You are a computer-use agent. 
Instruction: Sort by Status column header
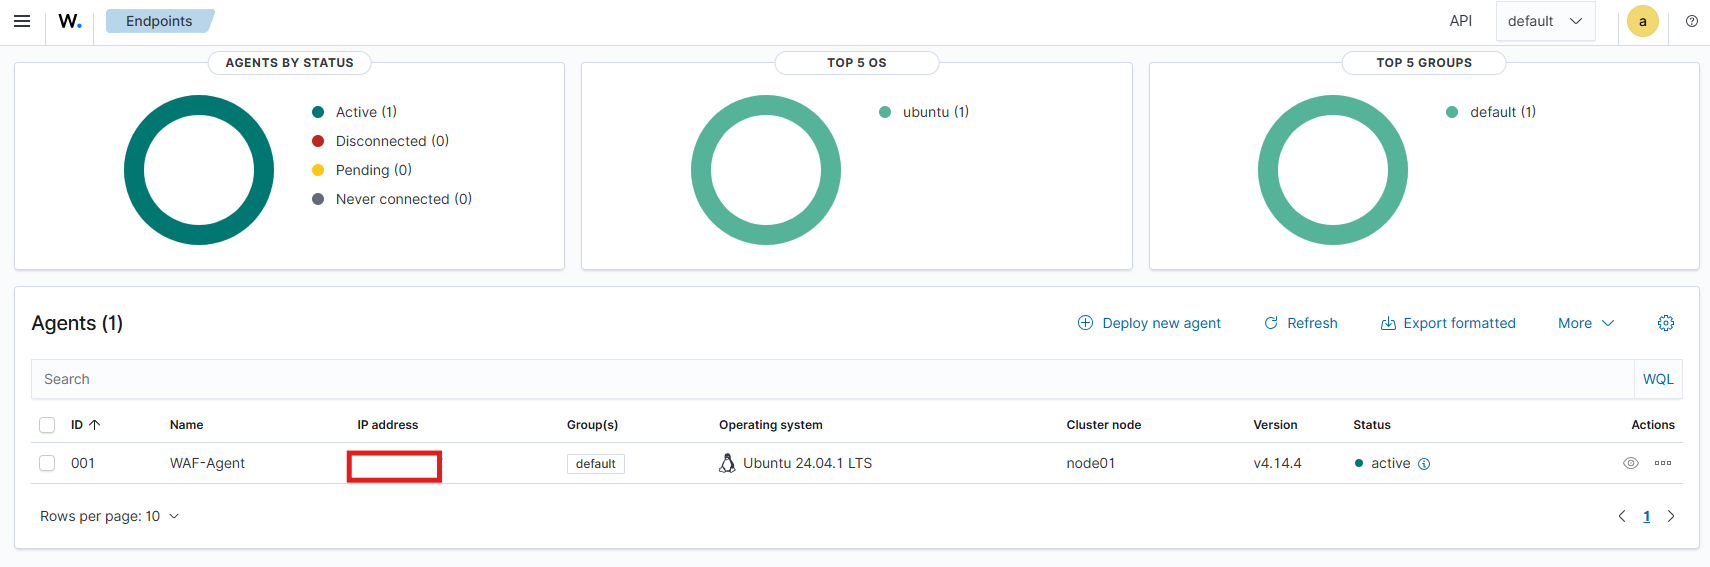[1372, 425]
